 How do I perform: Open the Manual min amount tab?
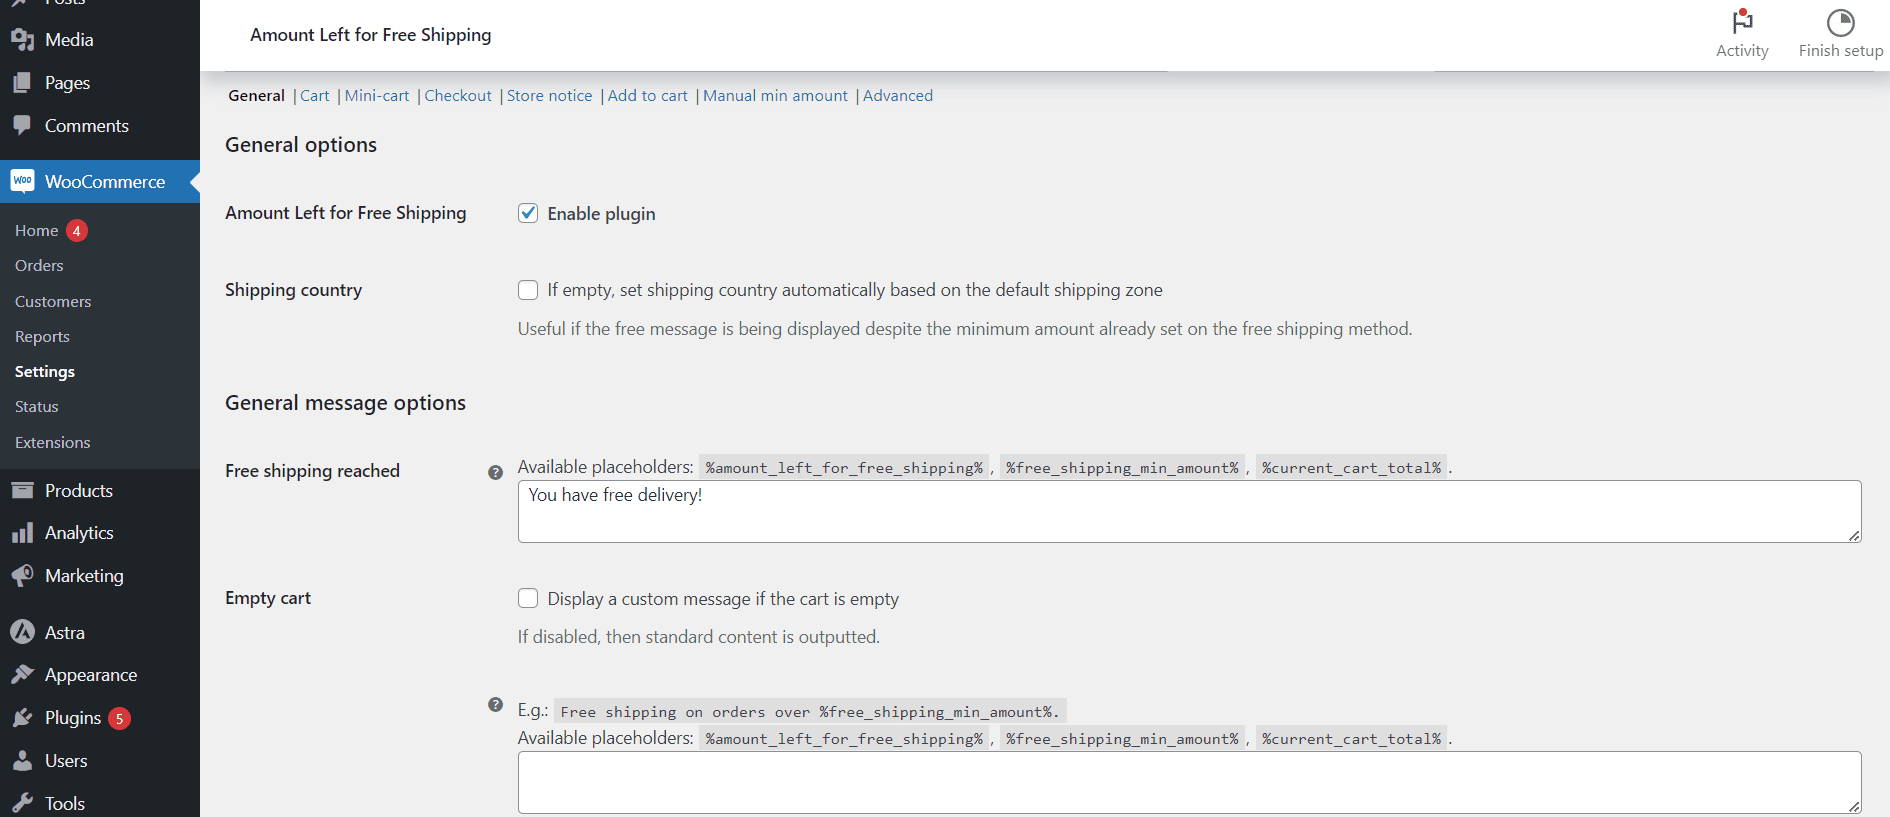(775, 96)
